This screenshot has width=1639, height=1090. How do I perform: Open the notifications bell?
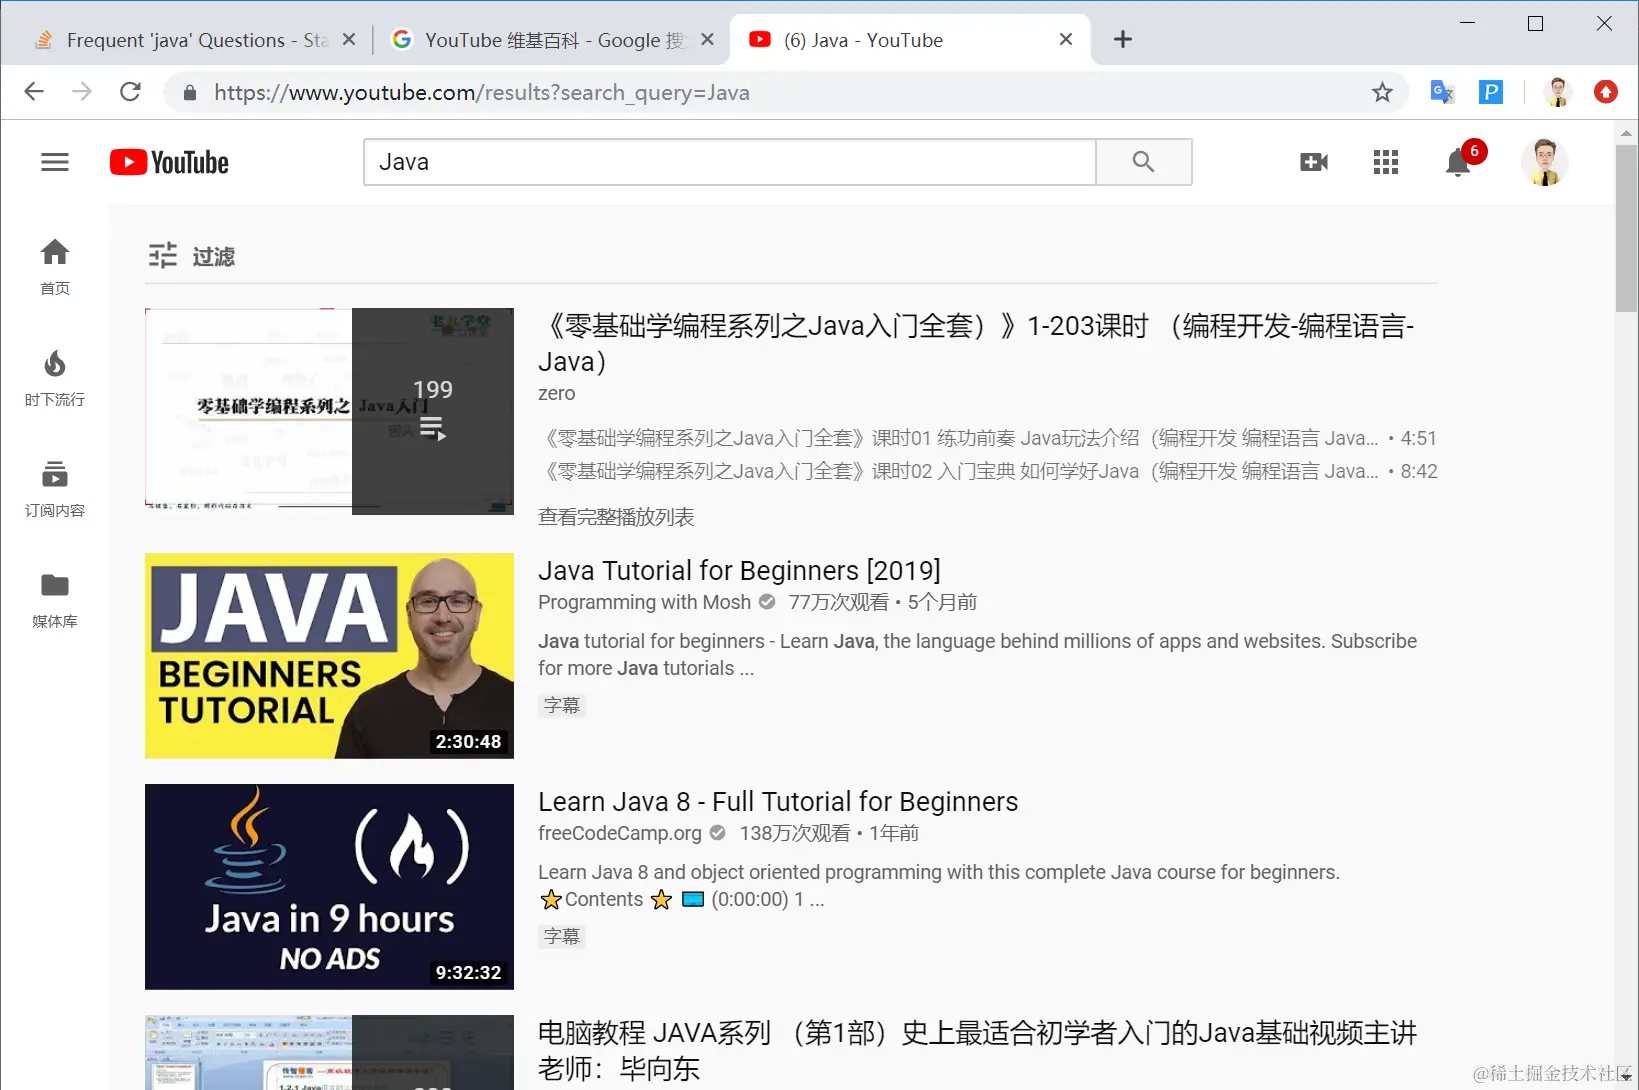[x=1459, y=162]
